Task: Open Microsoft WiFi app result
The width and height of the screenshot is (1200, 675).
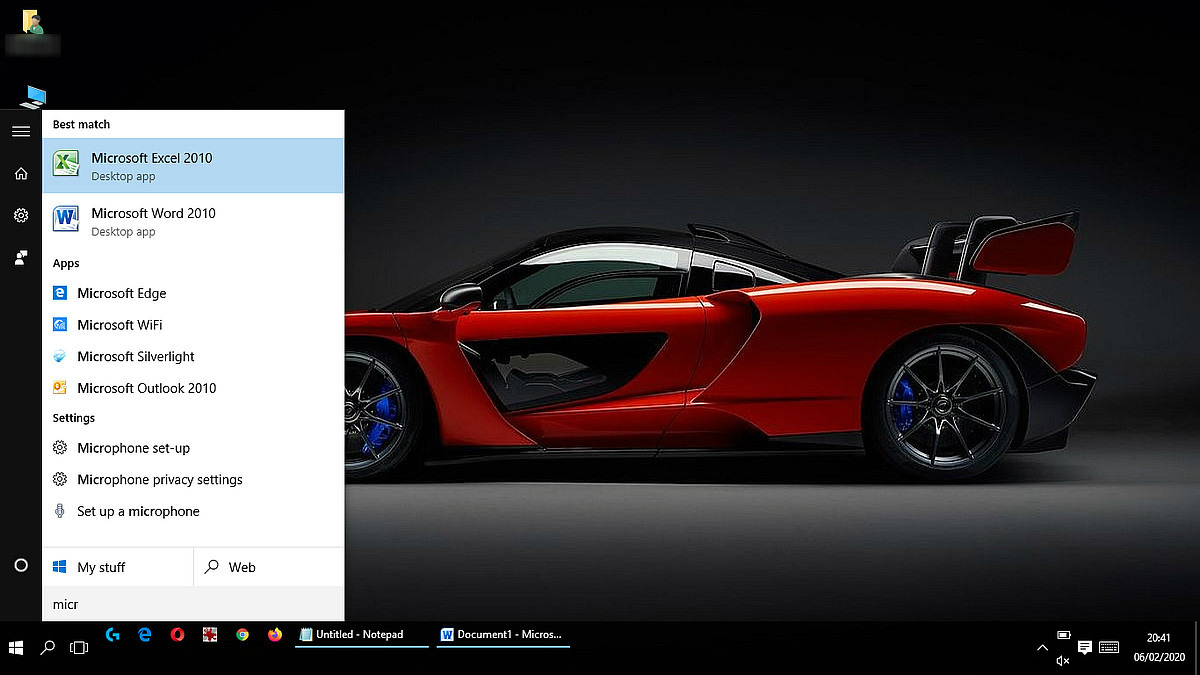Action: tap(193, 325)
